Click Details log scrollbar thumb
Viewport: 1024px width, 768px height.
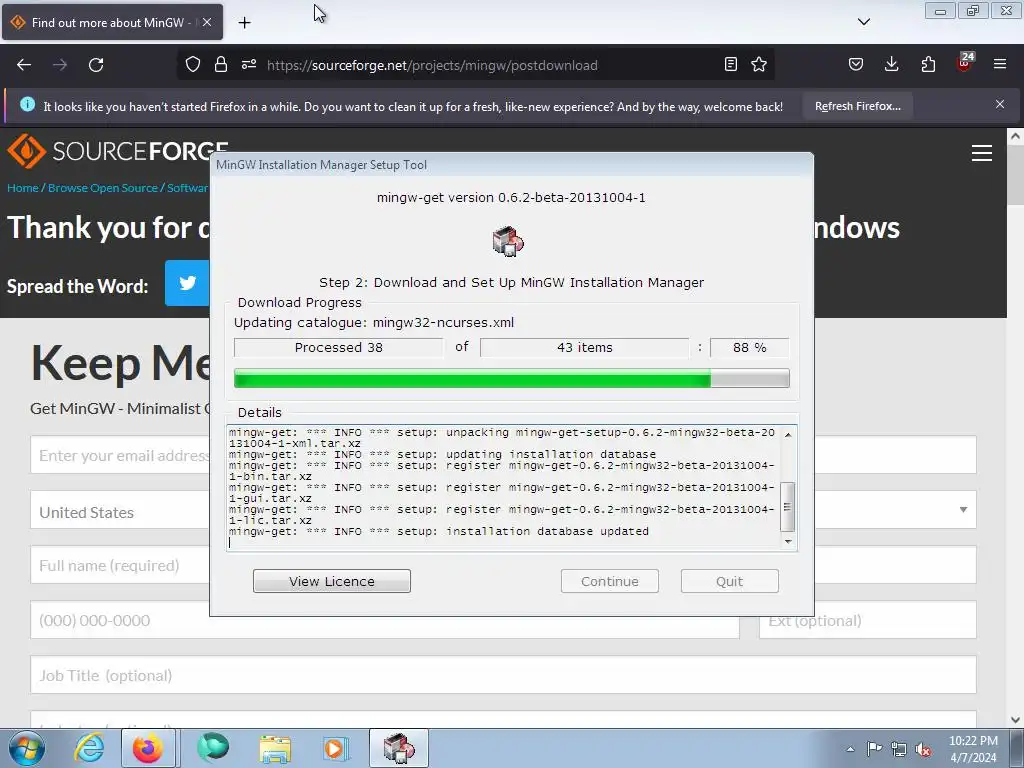click(x=788, y=507)
